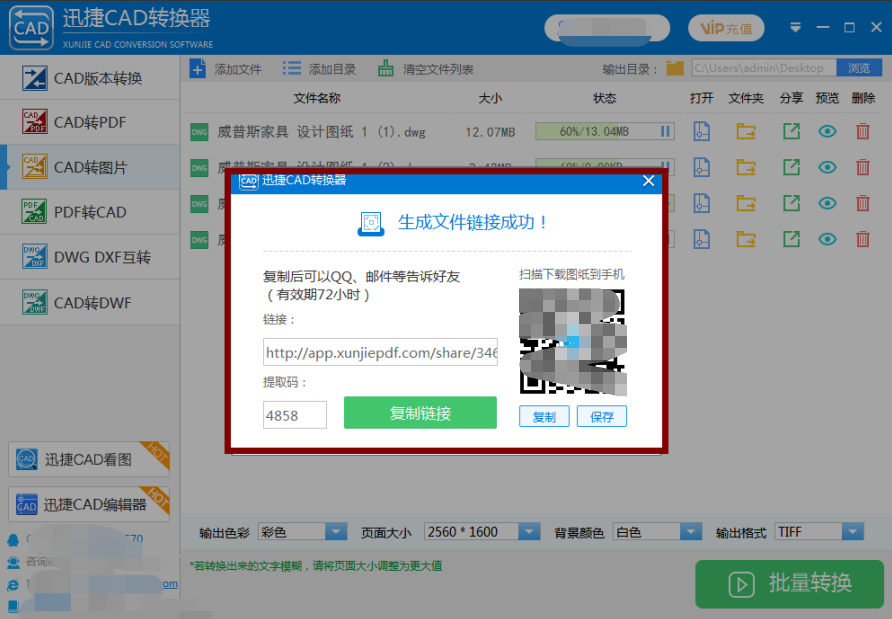The image size is (892, 619).
Task: Open the first row's converted file
Action: coord(701,131)
